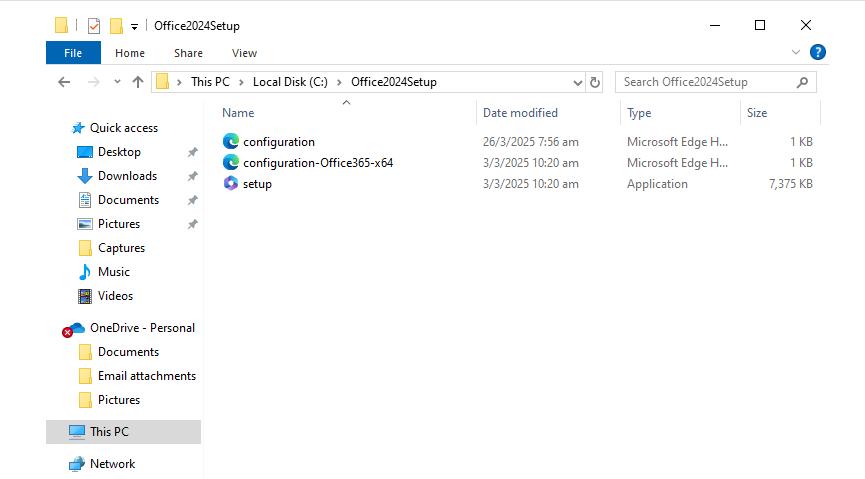Sort files by Date modified column

click(520, 113)
